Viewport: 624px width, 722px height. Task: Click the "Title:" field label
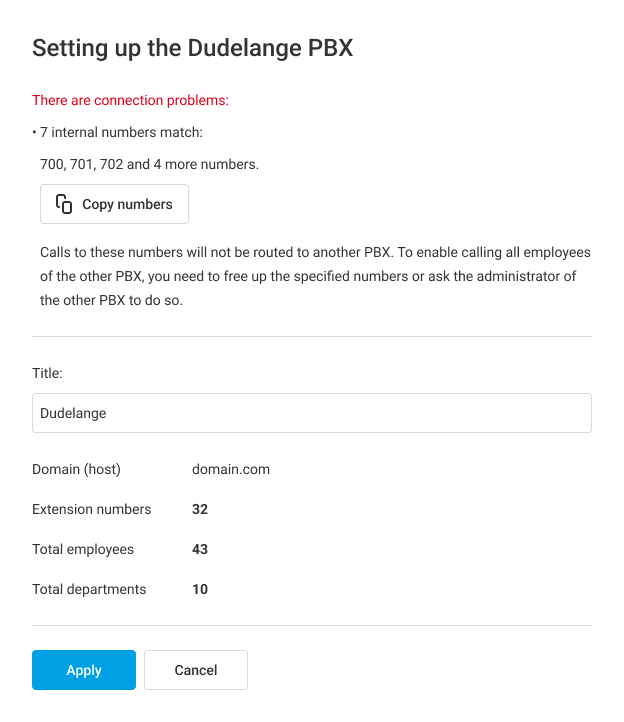pos(47,373)
